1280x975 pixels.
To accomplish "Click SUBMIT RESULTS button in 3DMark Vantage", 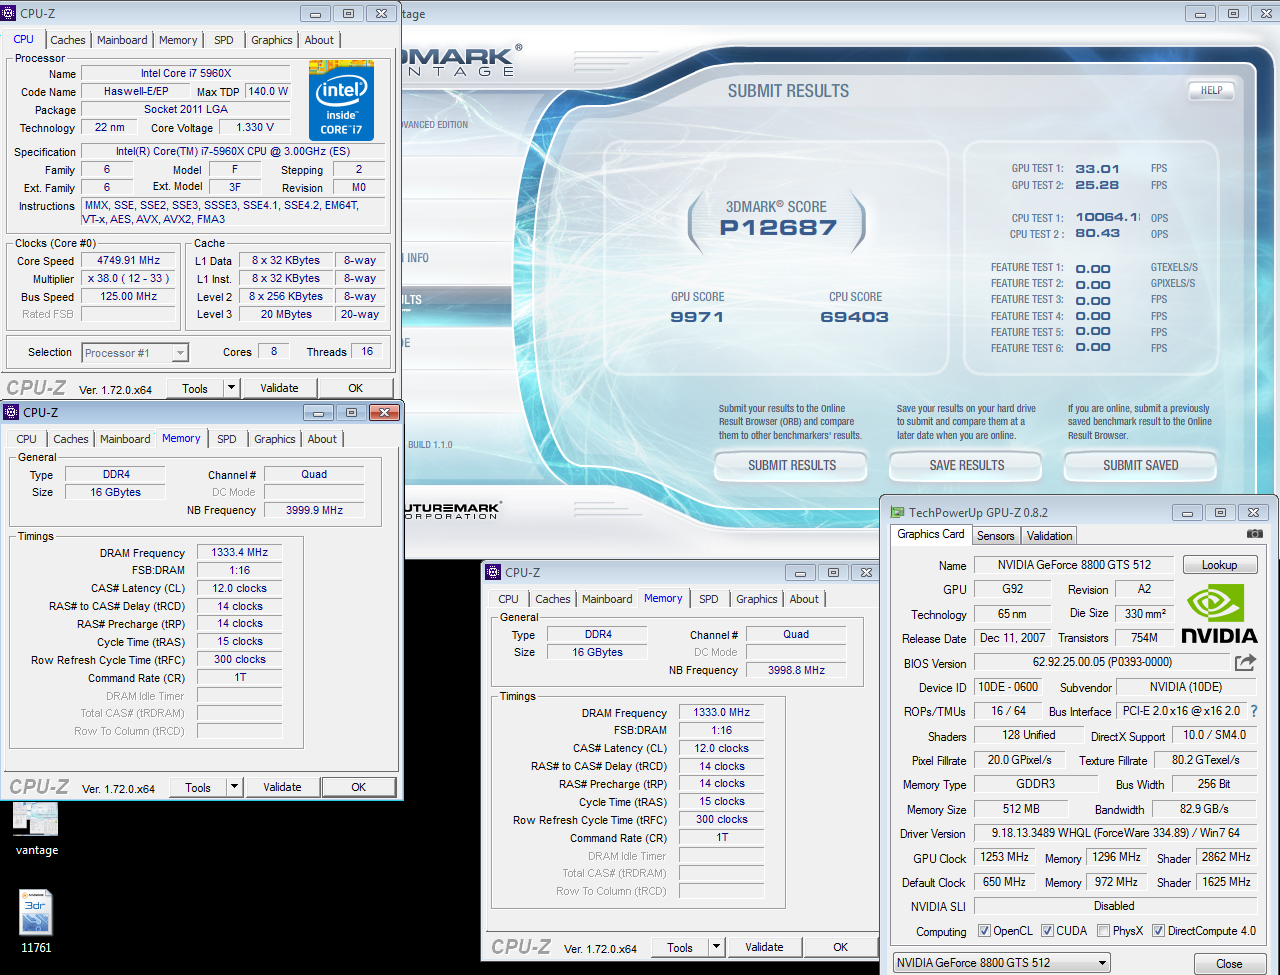I will tap(792, 465).
